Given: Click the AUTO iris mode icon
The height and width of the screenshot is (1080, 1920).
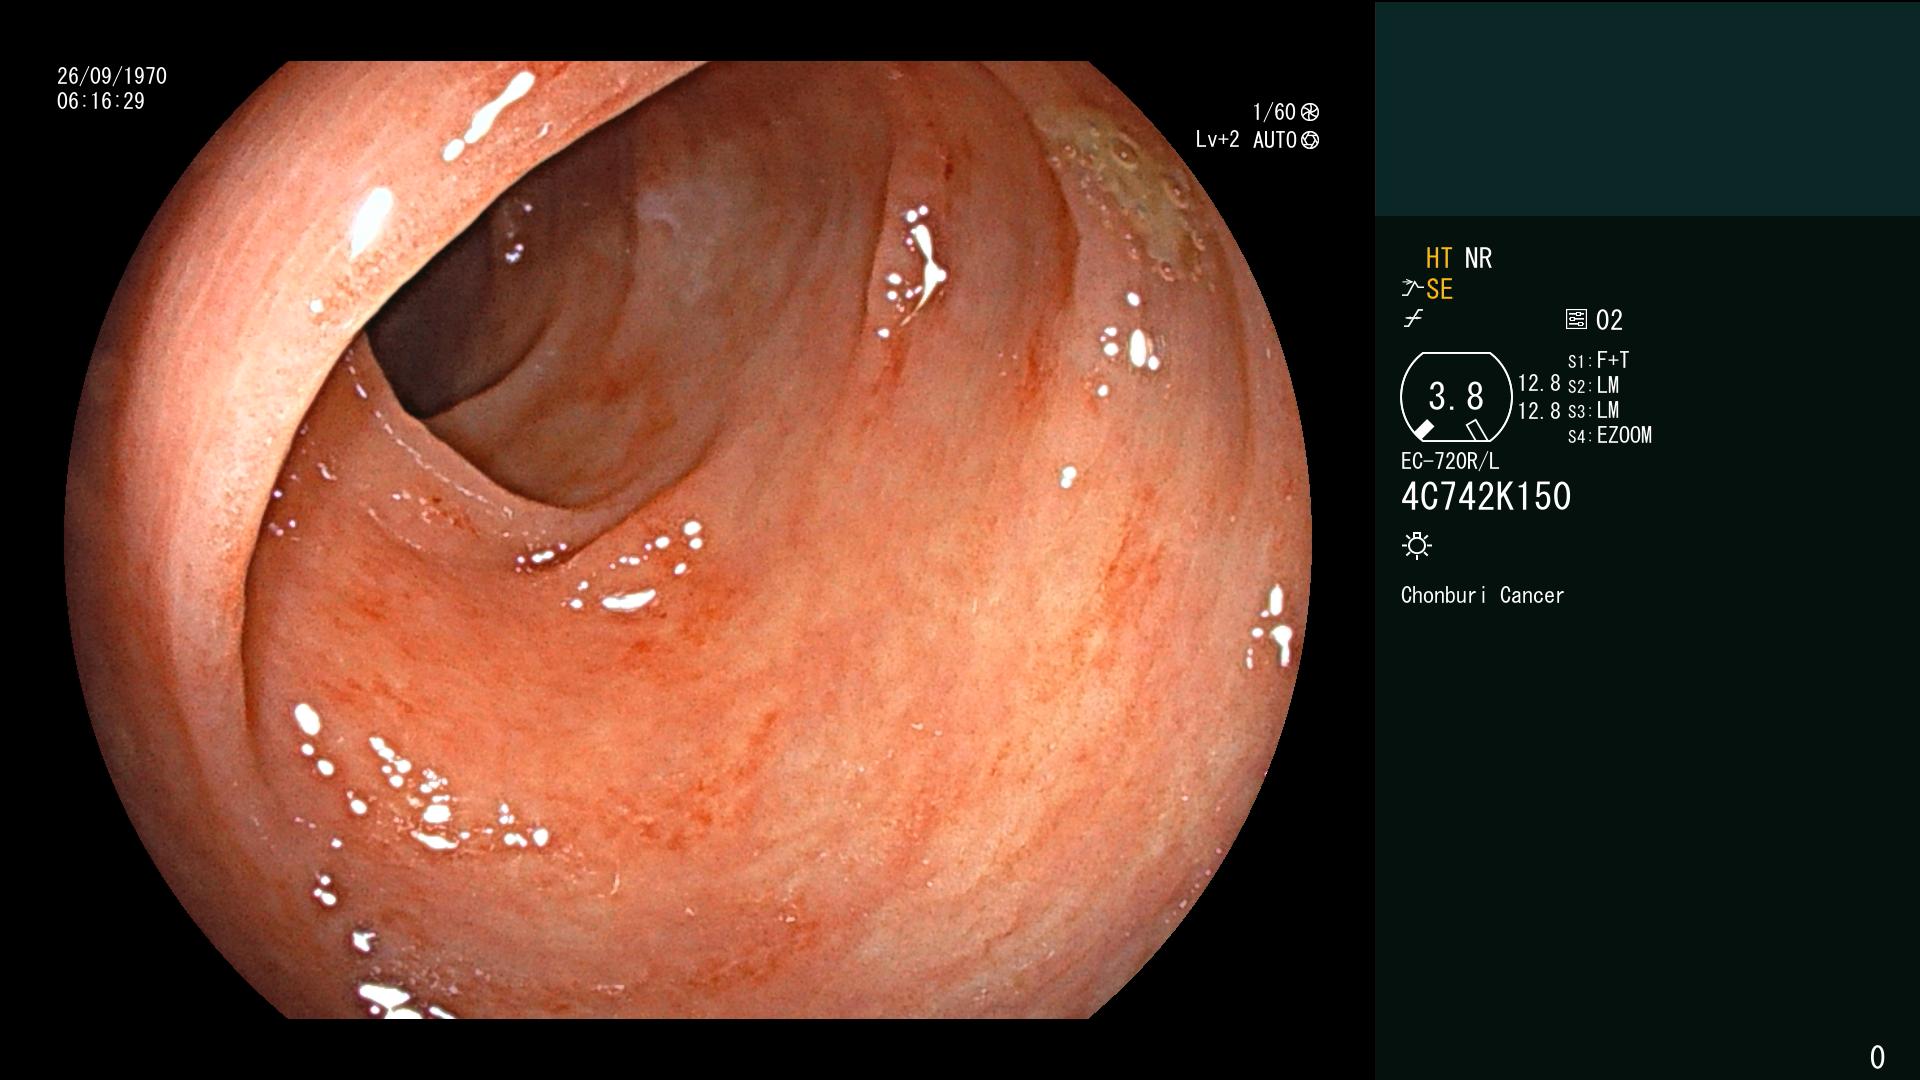Looking at the screenshot, I should coord(1310,140).
